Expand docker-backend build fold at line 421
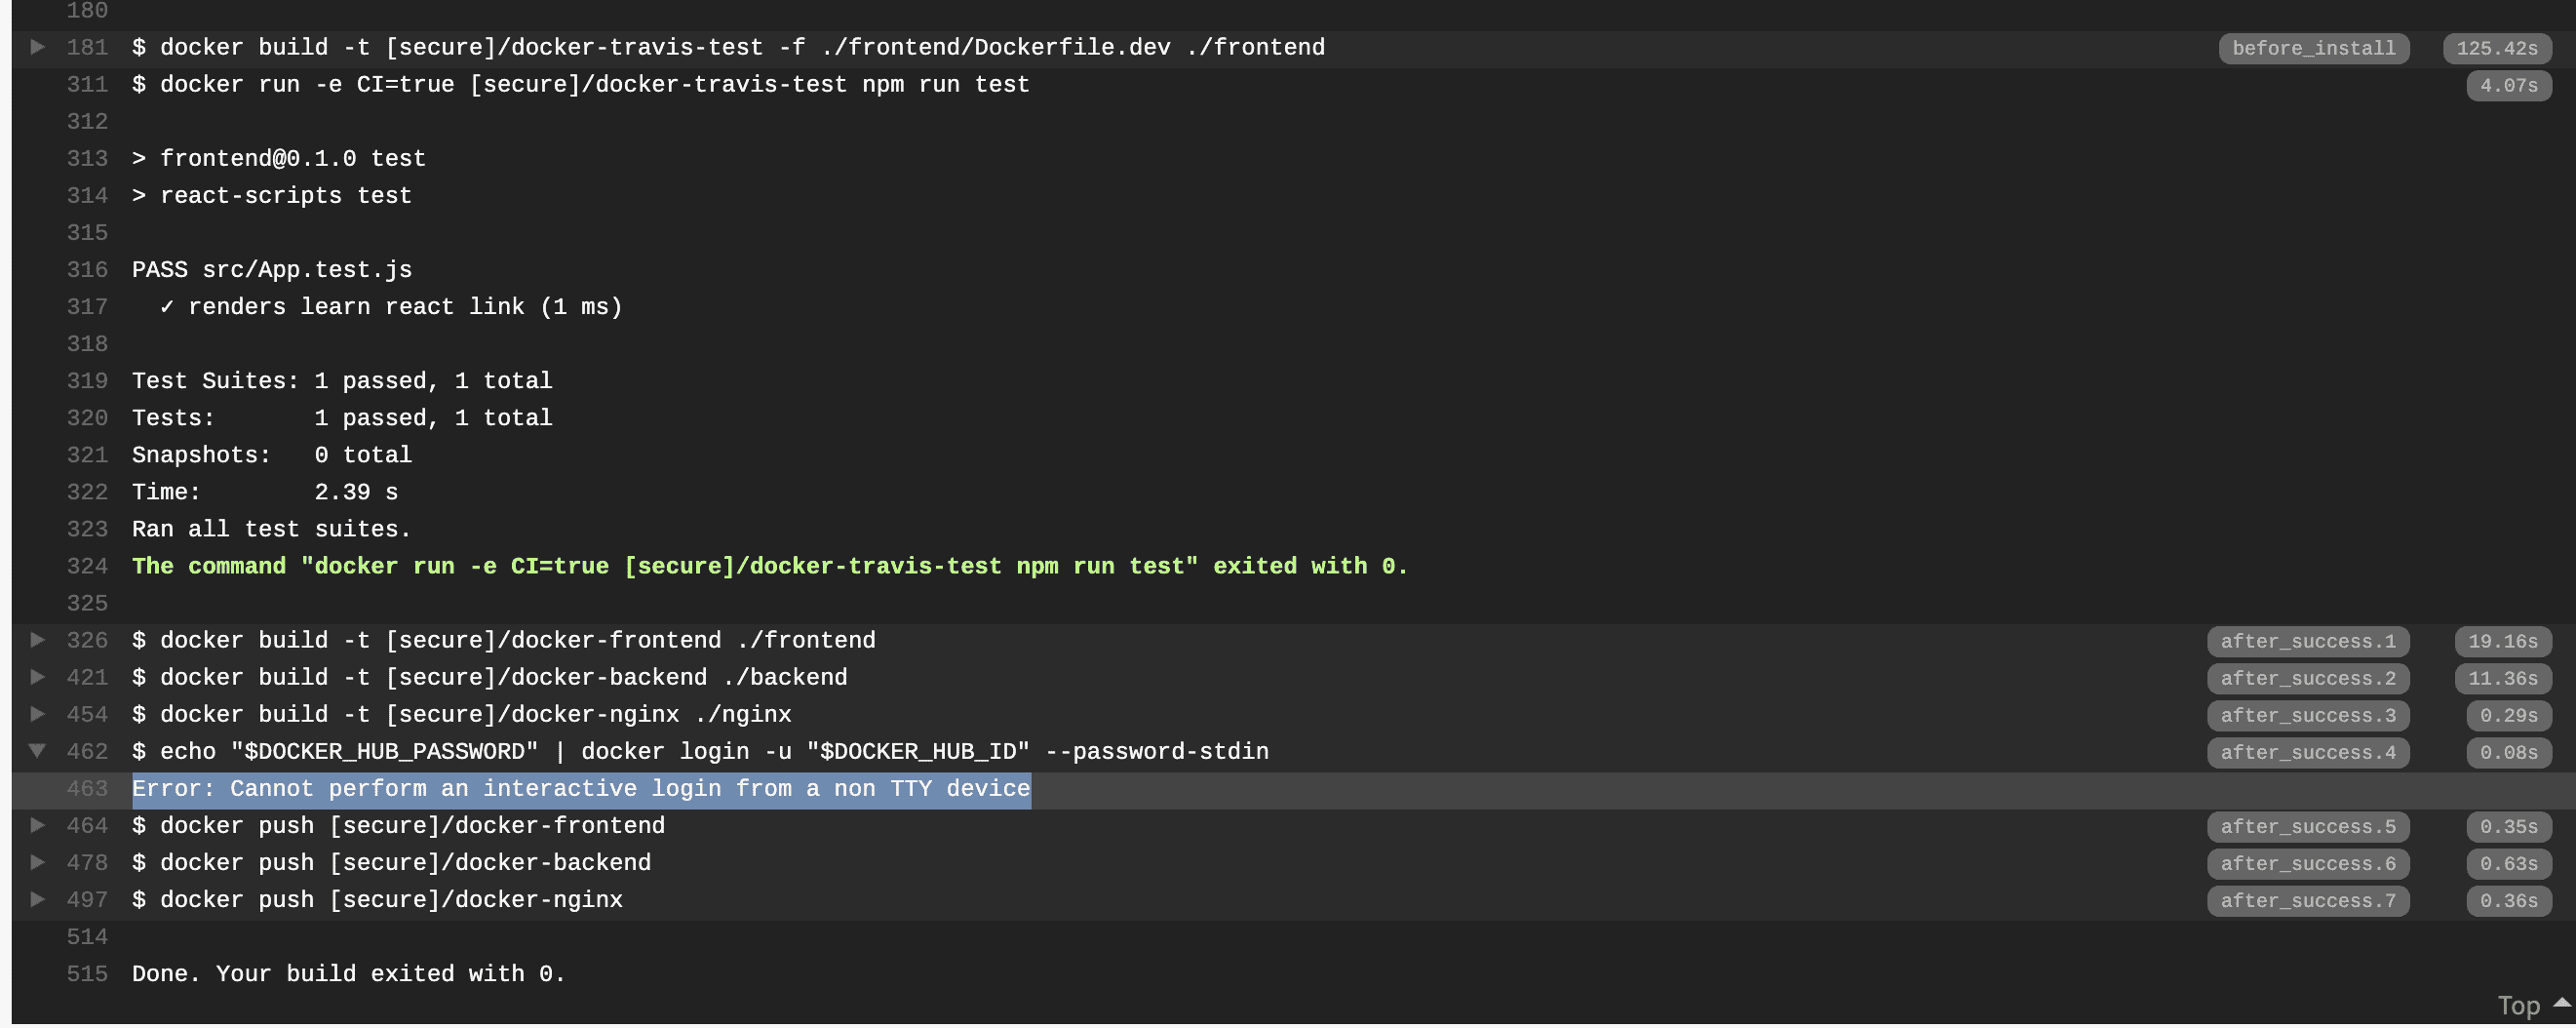This screenshot has height=1028, width=2576. click(37, 677)
